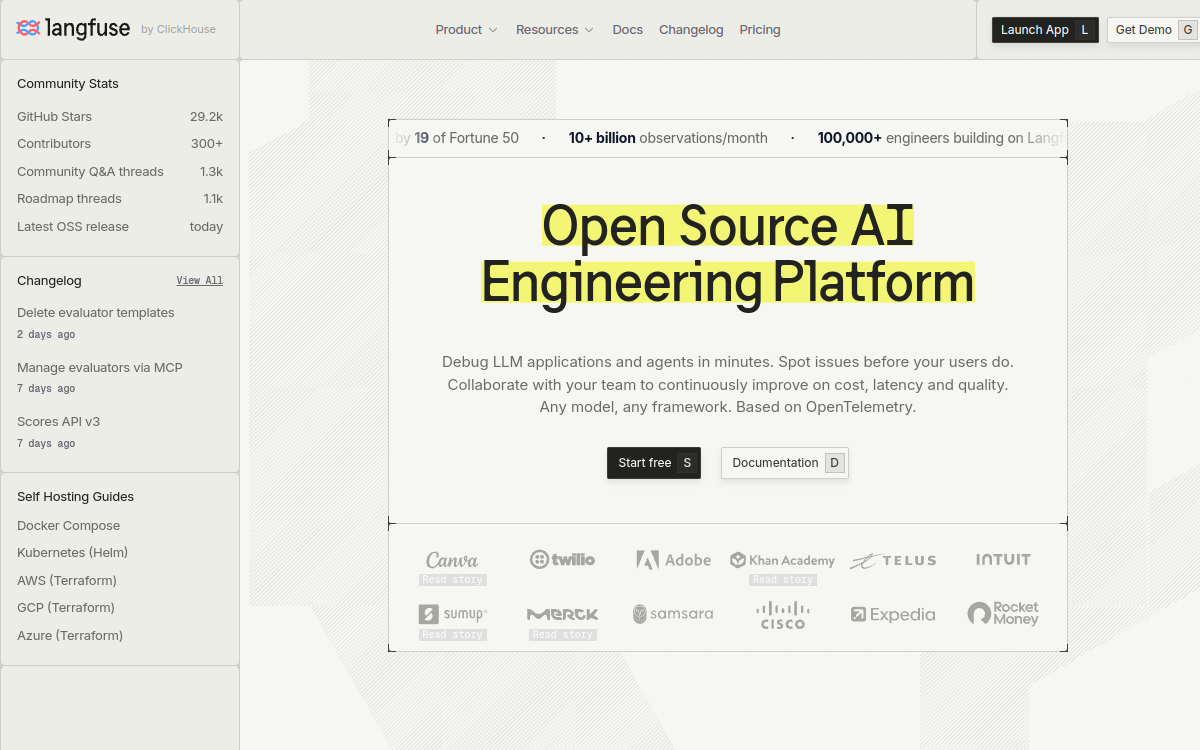Open Scores API v3 changelog entry

tap(59, 422)
